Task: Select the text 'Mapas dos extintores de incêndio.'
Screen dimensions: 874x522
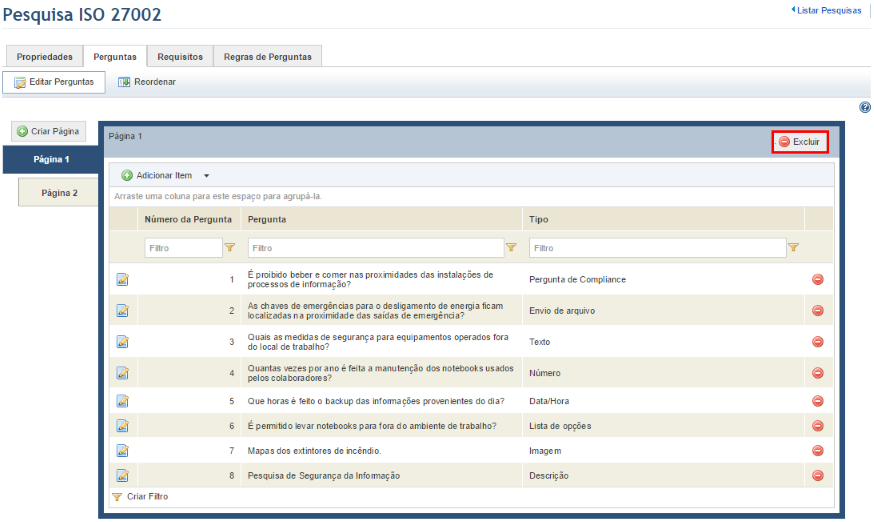Action: pos(314,451)
